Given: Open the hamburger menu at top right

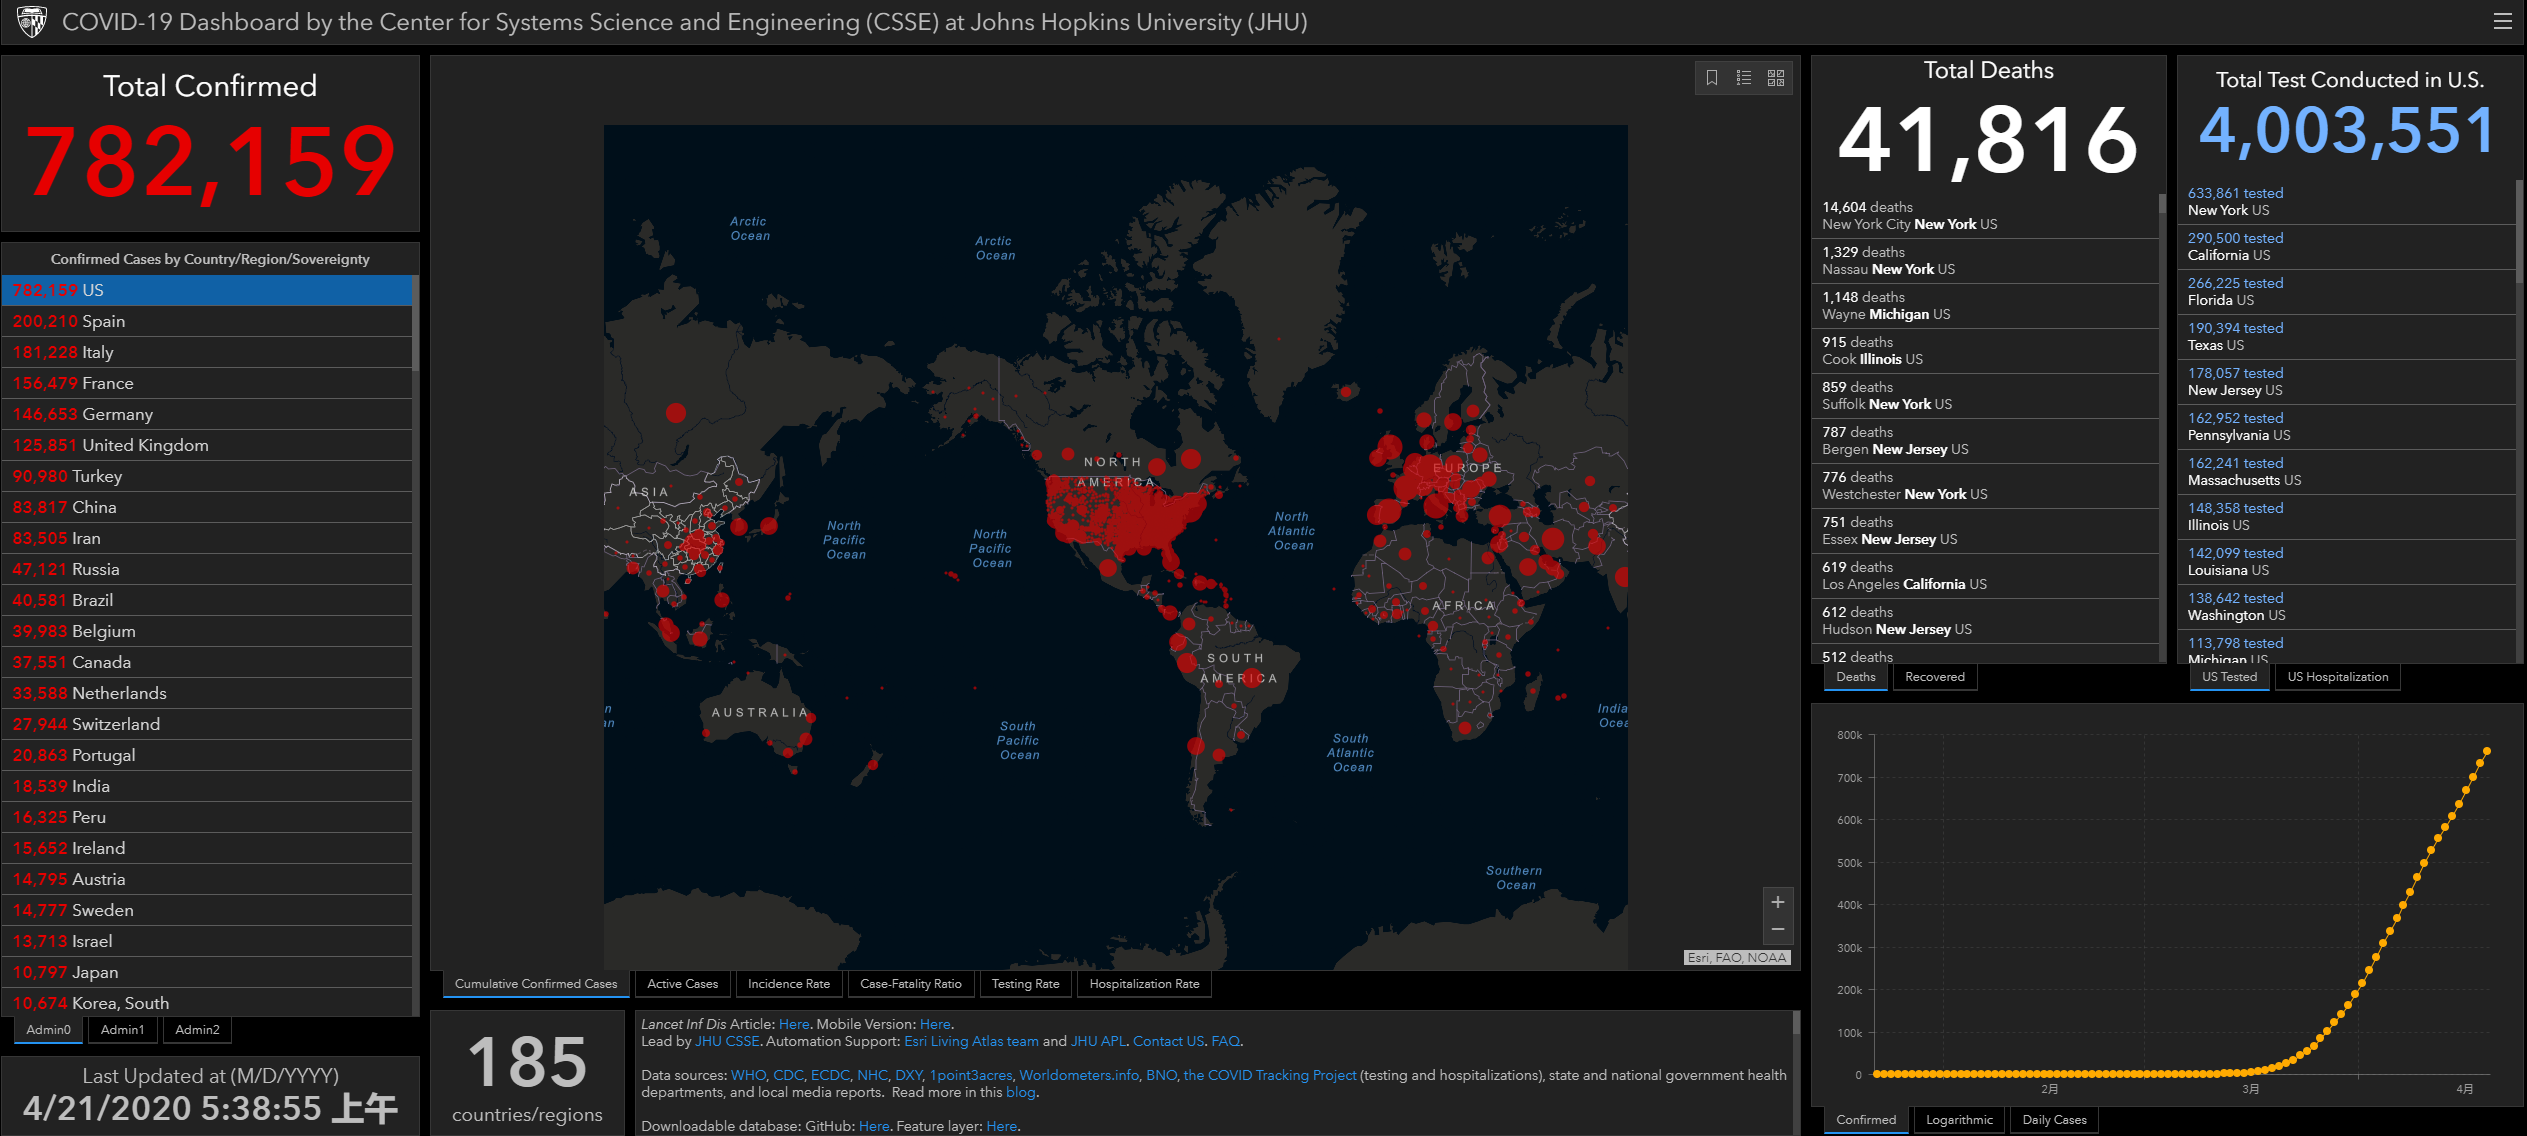Looking at the screenshot, I should 2502,22.
